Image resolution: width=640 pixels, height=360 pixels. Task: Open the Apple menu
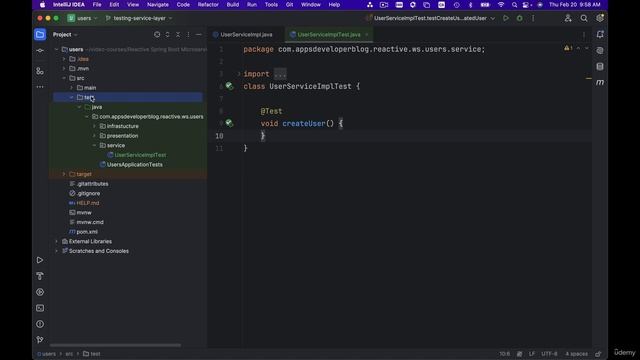42,4
